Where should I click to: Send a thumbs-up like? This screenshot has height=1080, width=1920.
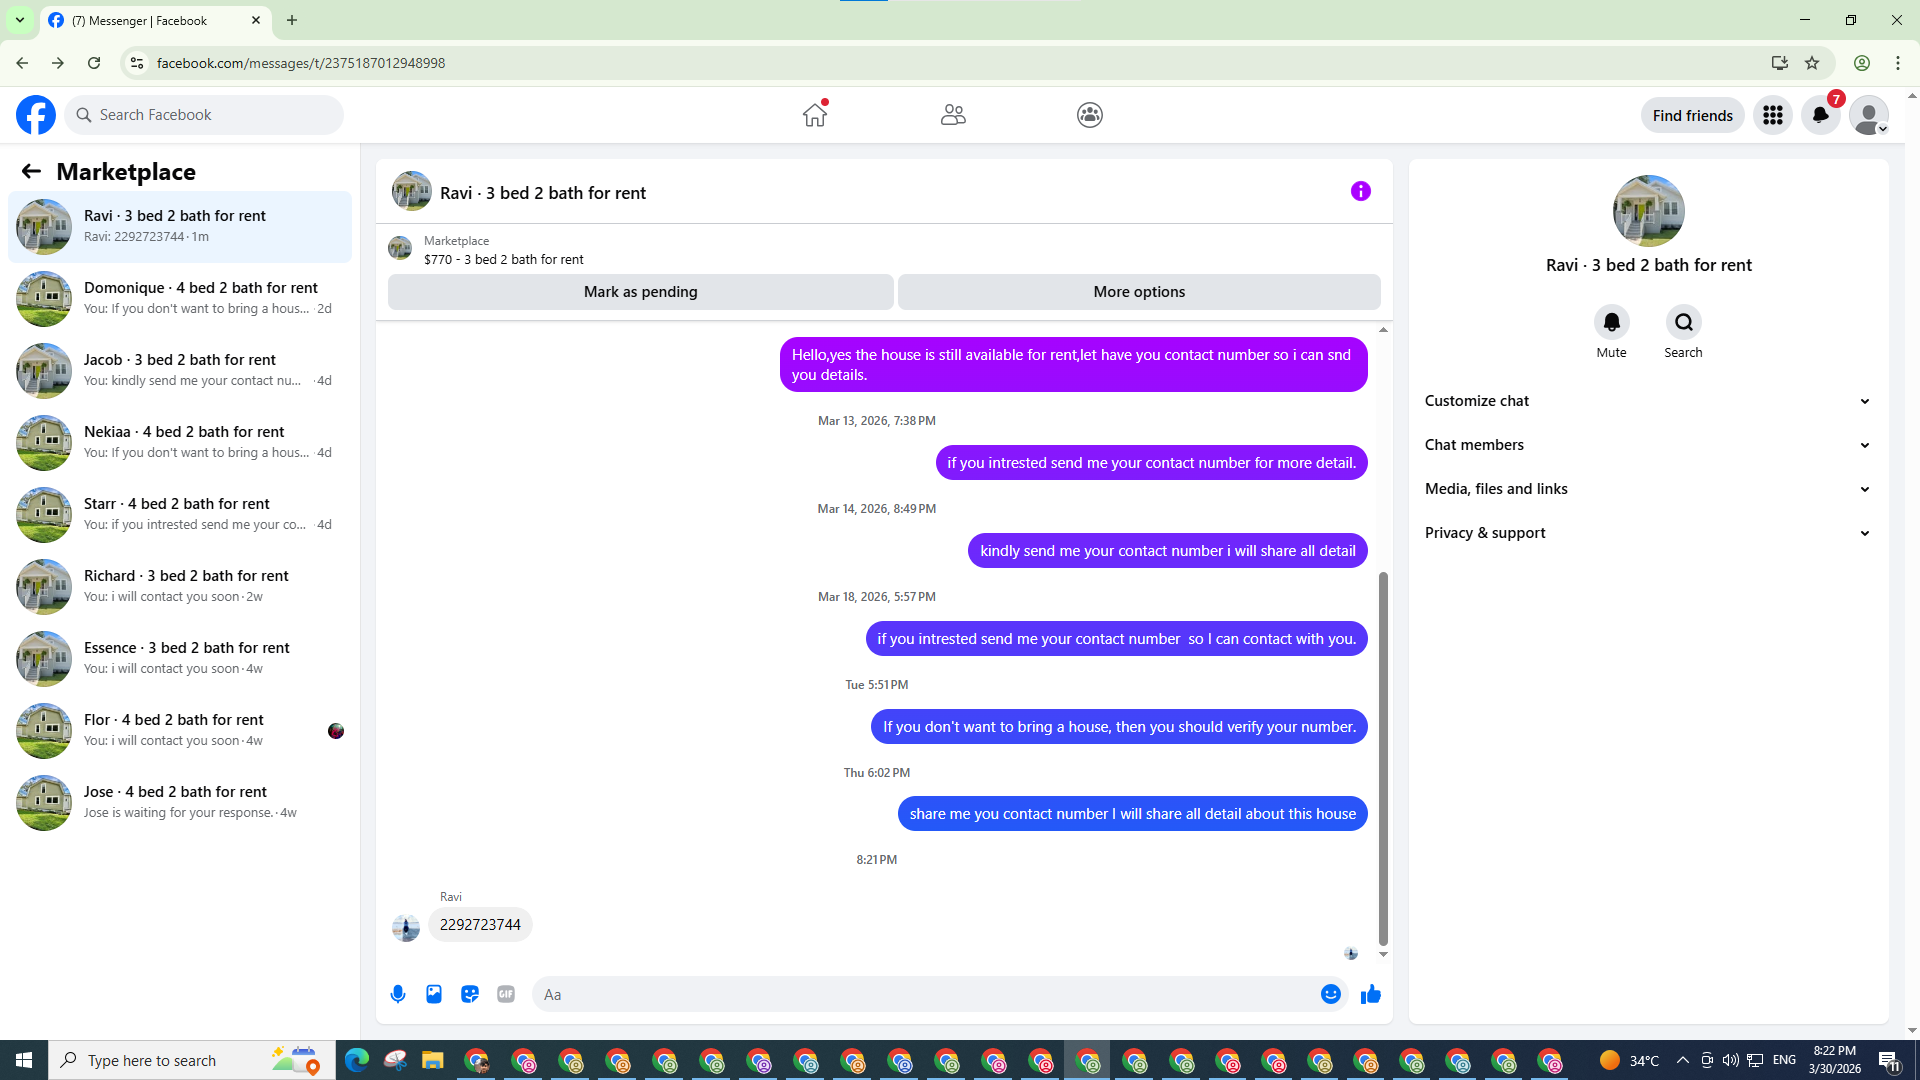pyautogui.click(x=1371, y=994)
